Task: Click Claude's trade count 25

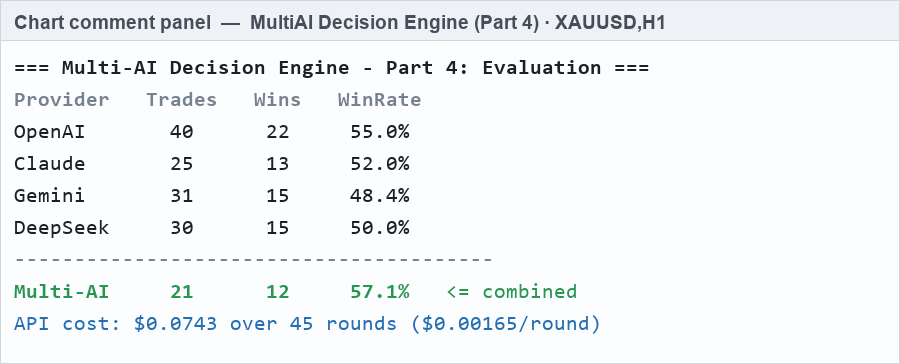Action: [181, 164]
